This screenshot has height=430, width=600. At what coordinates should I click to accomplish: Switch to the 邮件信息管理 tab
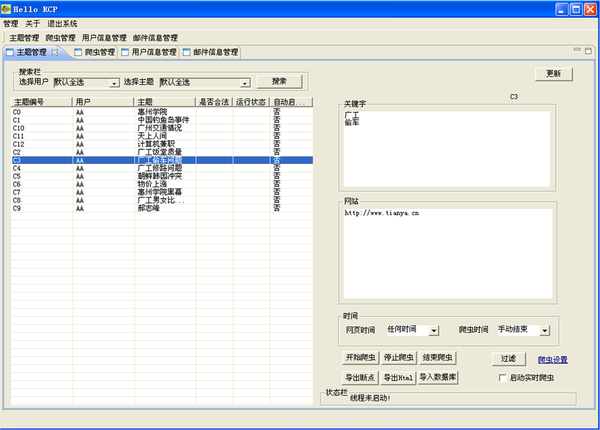(x=214, y=52)
